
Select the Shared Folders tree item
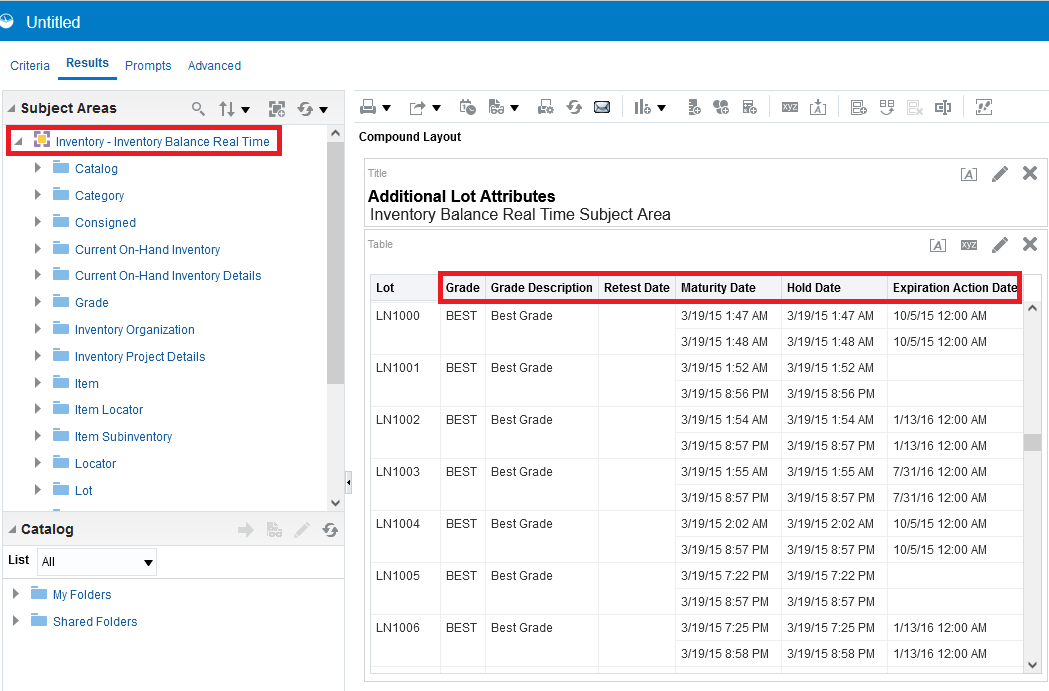95,621
